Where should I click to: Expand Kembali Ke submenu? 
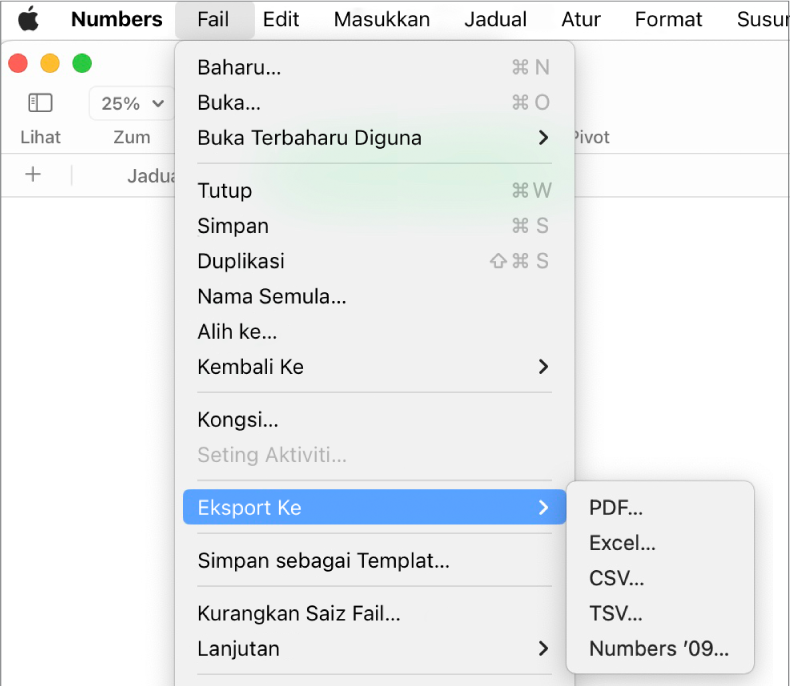[374, 367]
